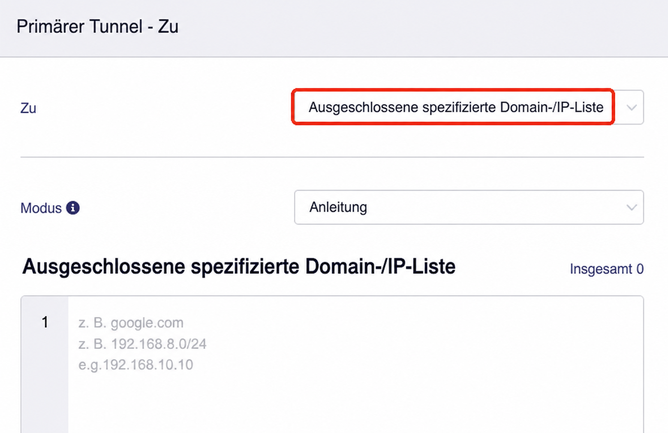Expand the Zu dropdown chevron arrow
The image size is (668, 433).
coord(631,107)
